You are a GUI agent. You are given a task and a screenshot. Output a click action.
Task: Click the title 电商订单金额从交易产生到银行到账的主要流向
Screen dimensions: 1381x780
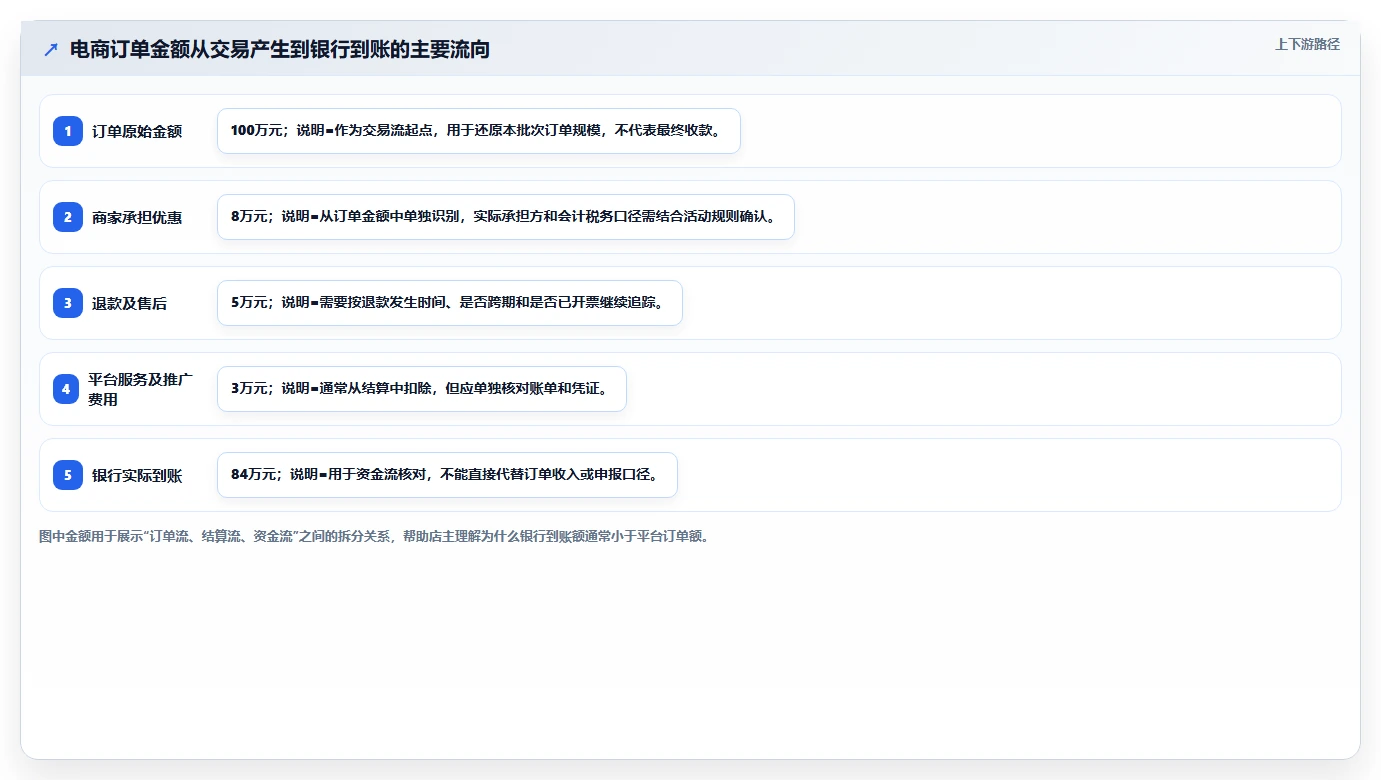pyautogui.click(x=280, y=49)
